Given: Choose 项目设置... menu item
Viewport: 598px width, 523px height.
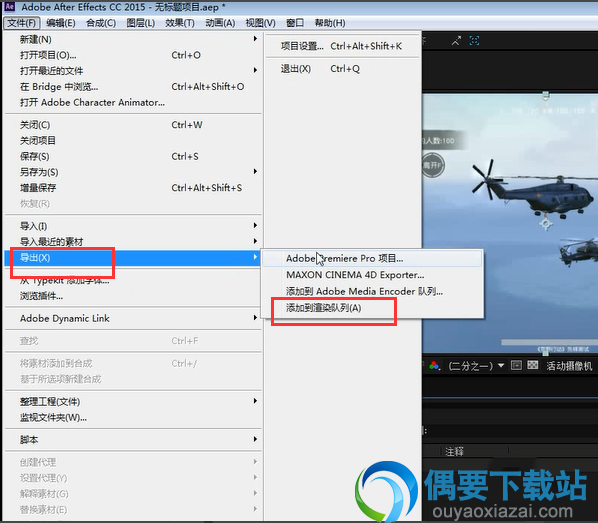Looking at the screenshot, I should (342, 46).
